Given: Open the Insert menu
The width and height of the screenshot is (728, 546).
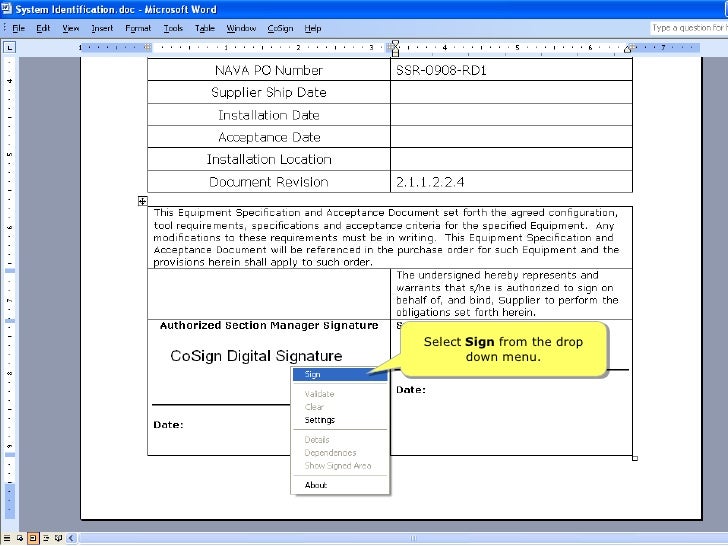Looking at the screenshot, I should point(102,28).
